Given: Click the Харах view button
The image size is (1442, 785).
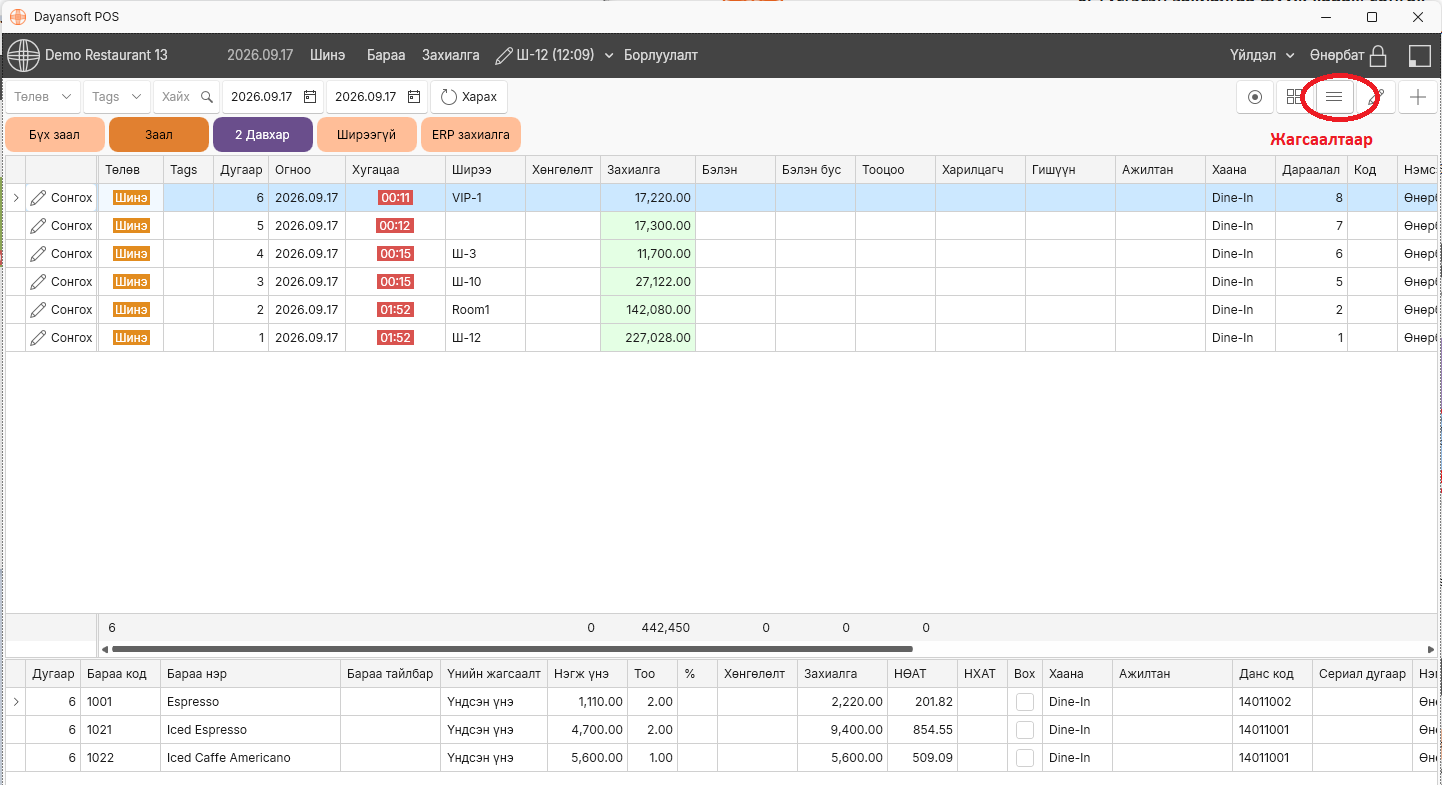Looking at the screenshot, I should [x=469, y=97].
